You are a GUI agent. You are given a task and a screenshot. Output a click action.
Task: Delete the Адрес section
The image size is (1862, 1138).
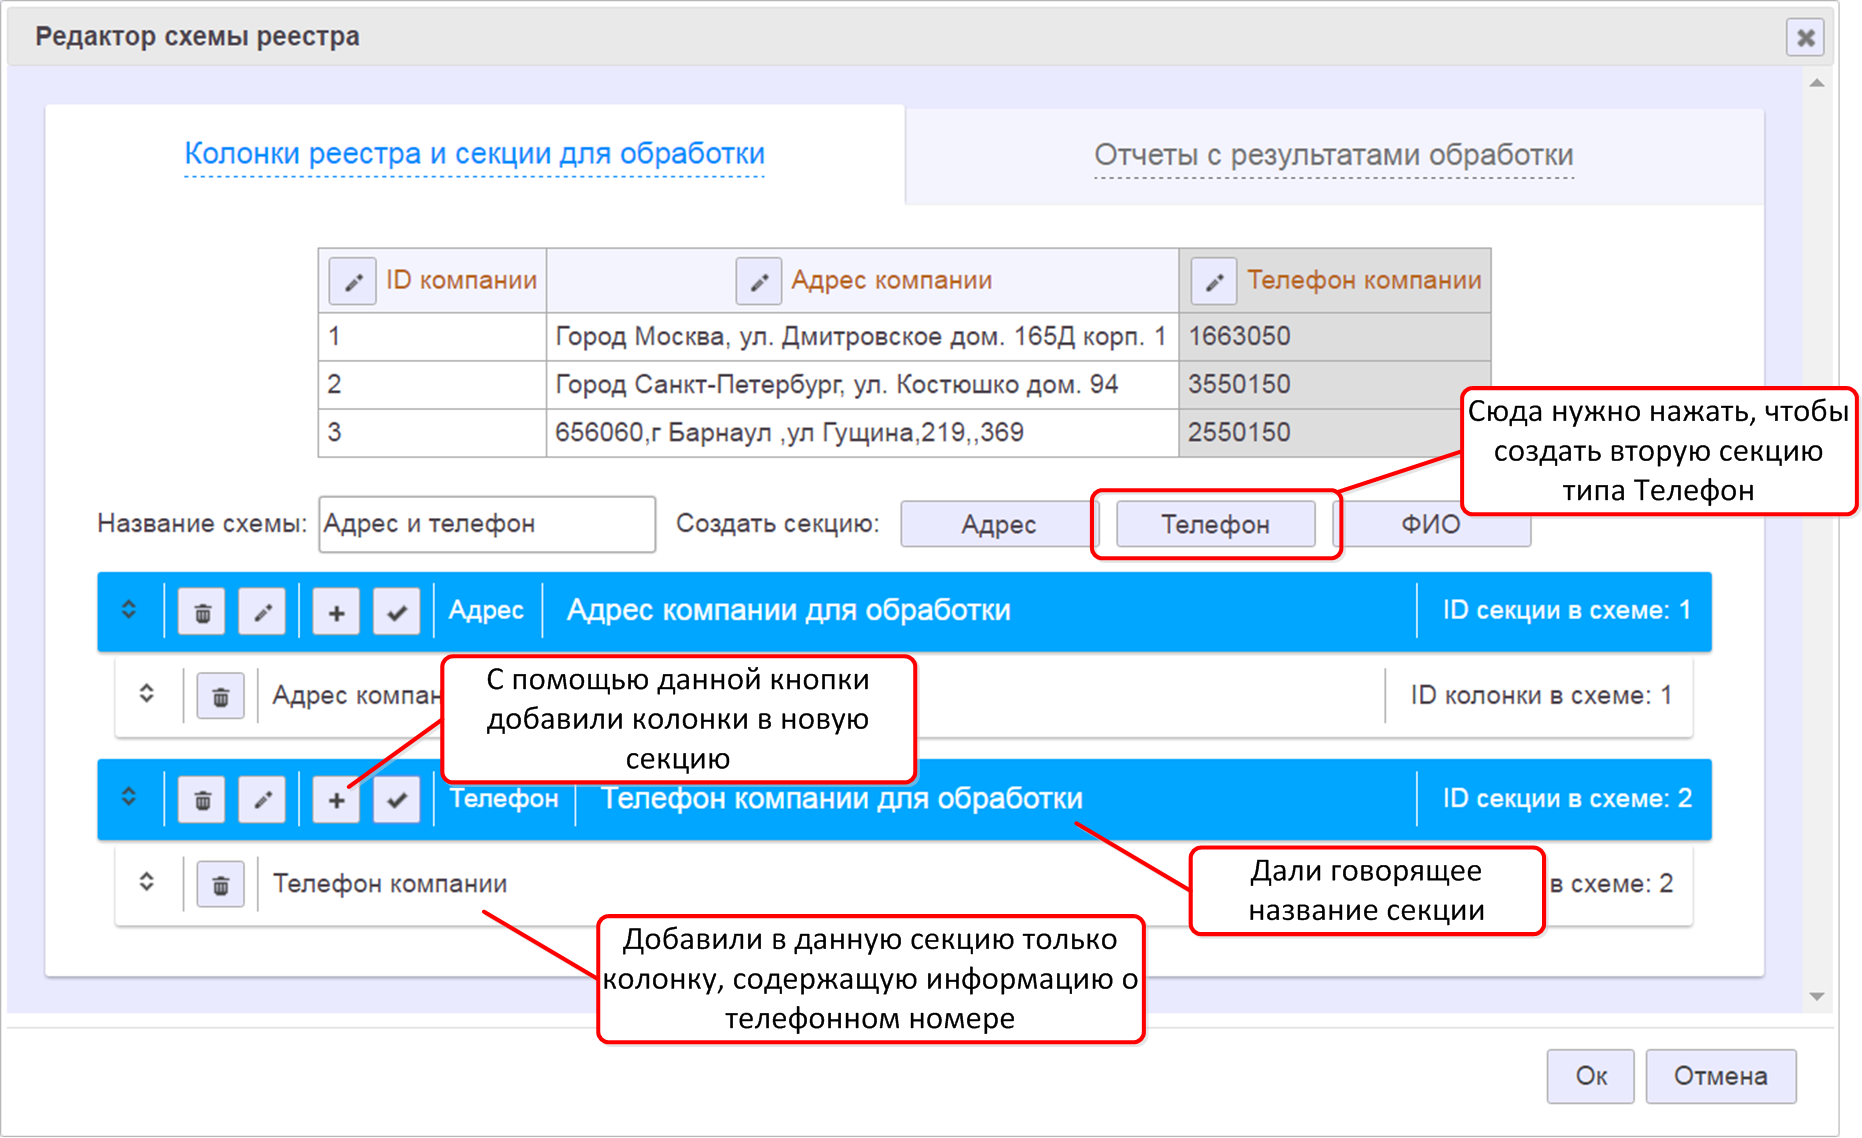[202, 612]
